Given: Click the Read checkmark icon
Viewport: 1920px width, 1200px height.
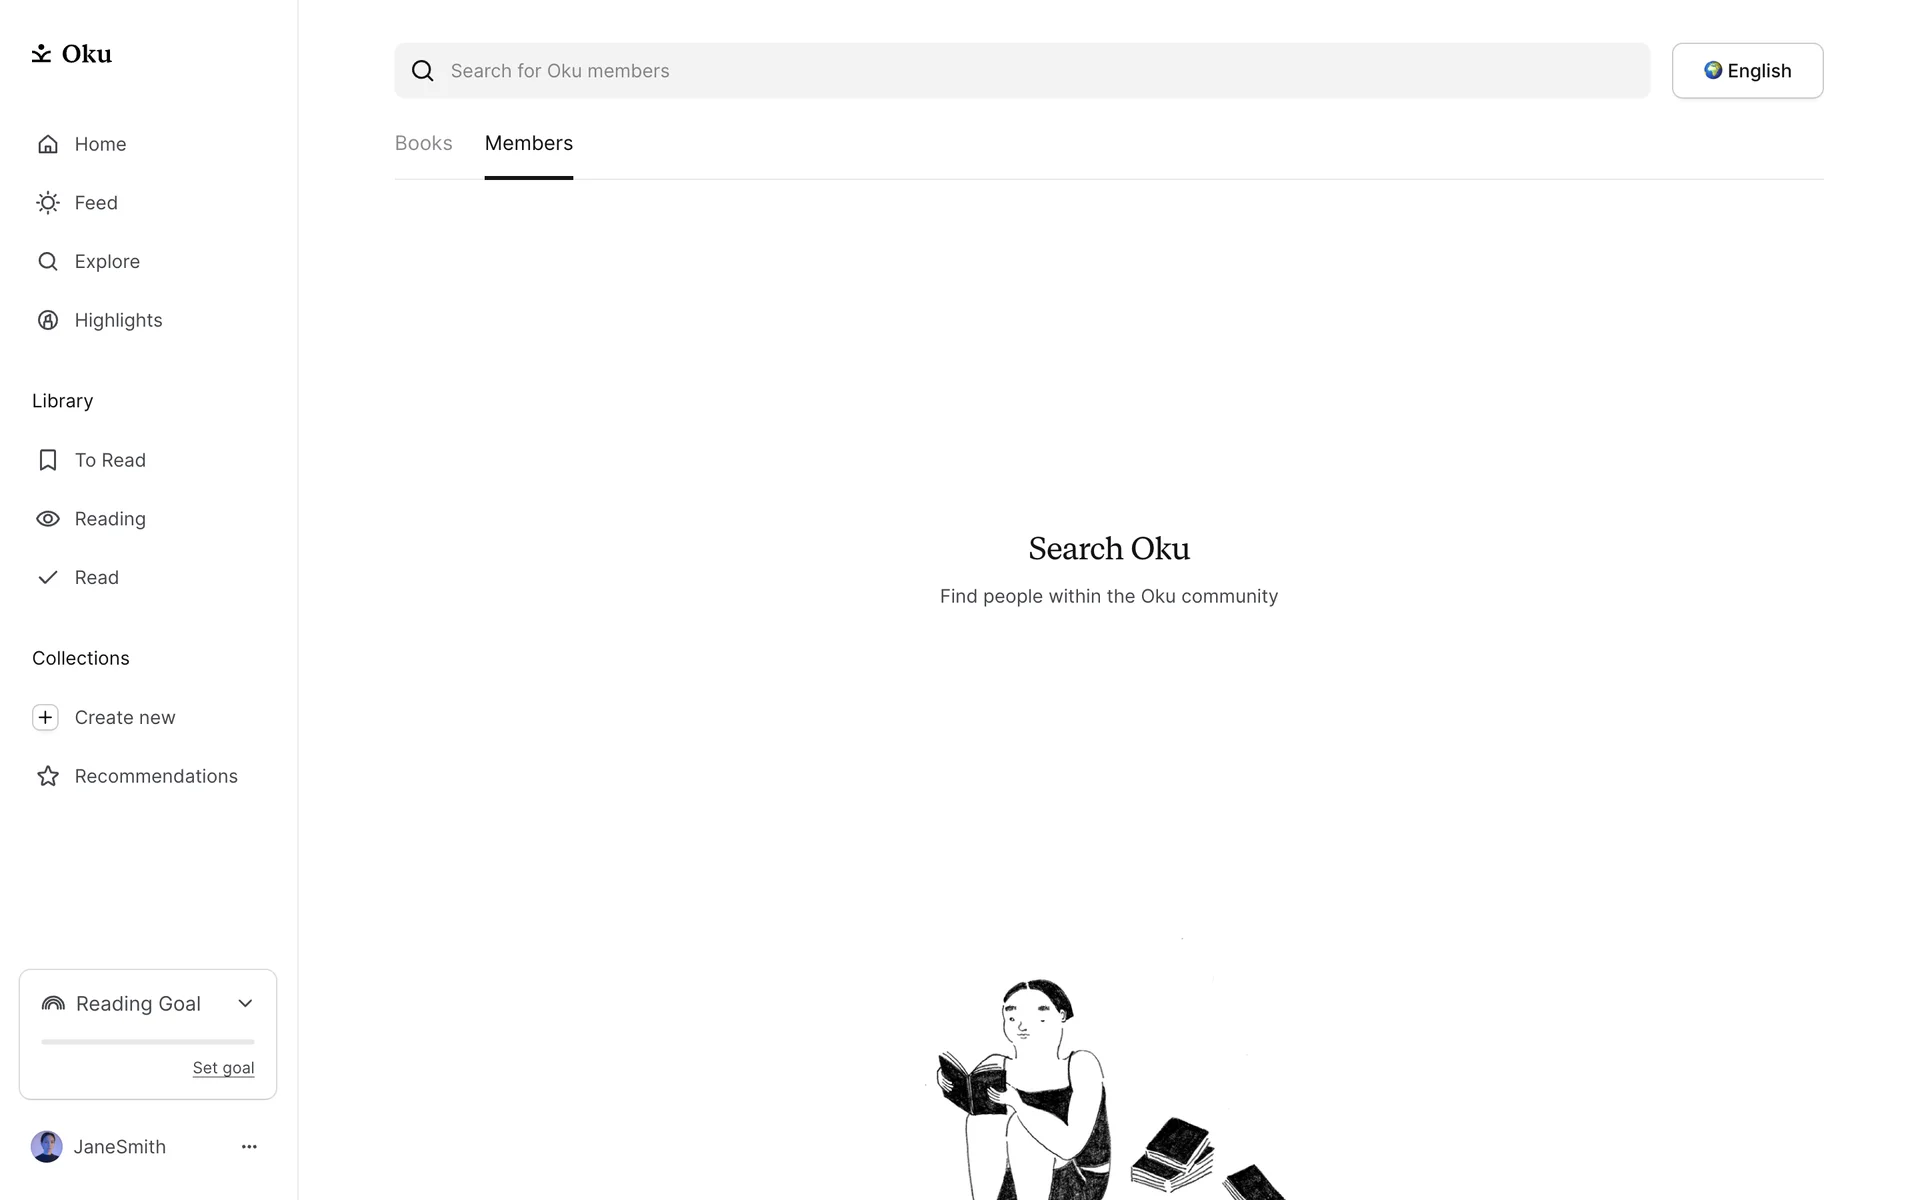Looking at the screenshot, I should point(48,577).
